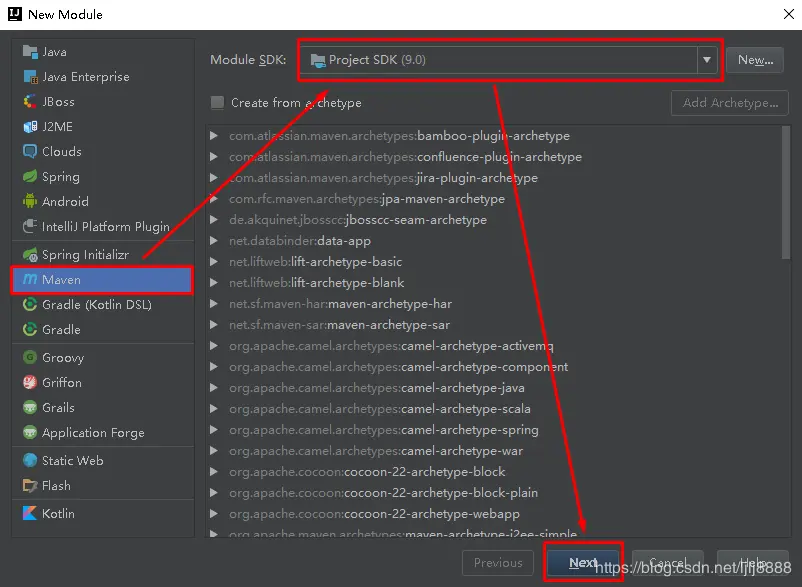The image size is (802, 587).
Task: Expand camel-archetype-war node
Action: [214, 450]
